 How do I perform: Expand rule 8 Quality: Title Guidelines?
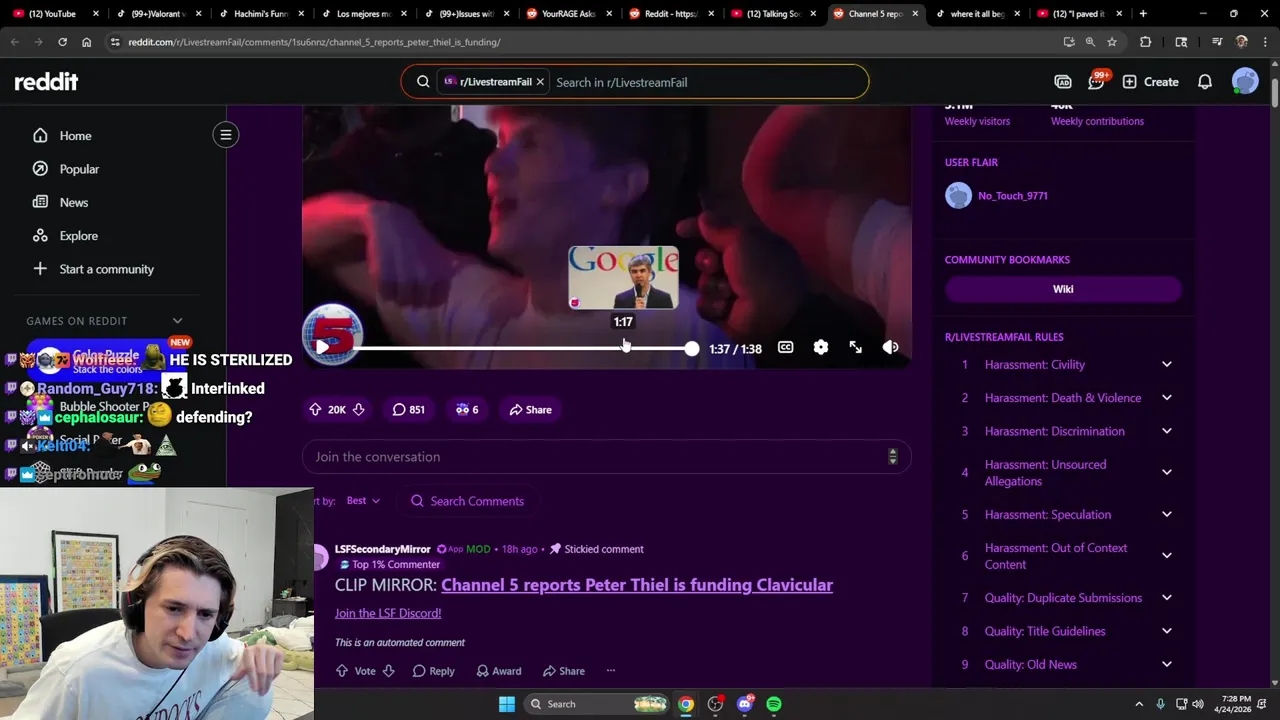point(1166,631)
